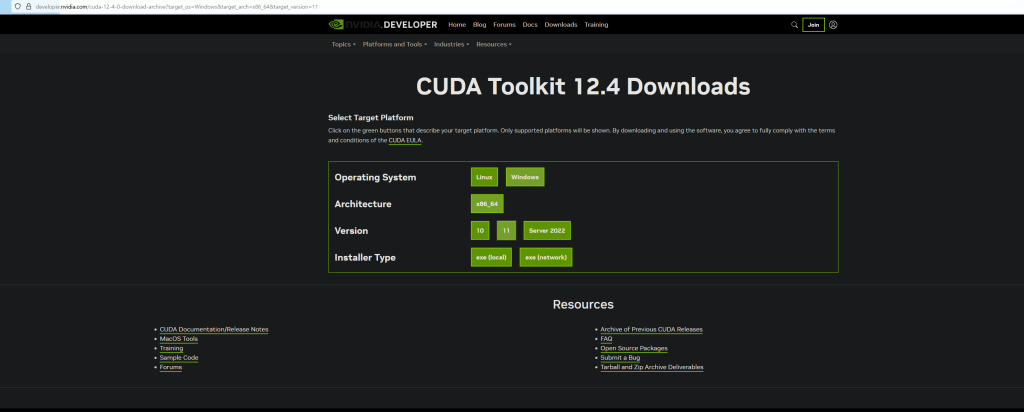
Task: Click the CUDA Toolkit 12.4 Downloads heading
Action: tap(583, 87)
